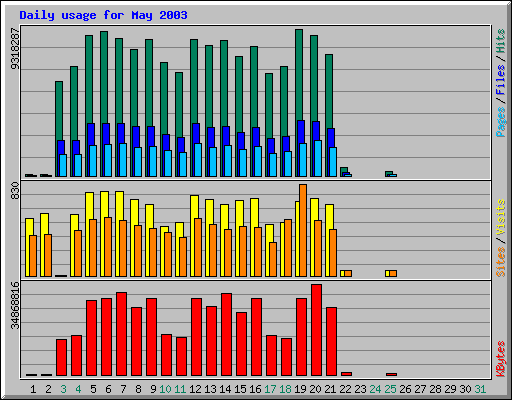Click day 17 weekend label

(270, 389)
